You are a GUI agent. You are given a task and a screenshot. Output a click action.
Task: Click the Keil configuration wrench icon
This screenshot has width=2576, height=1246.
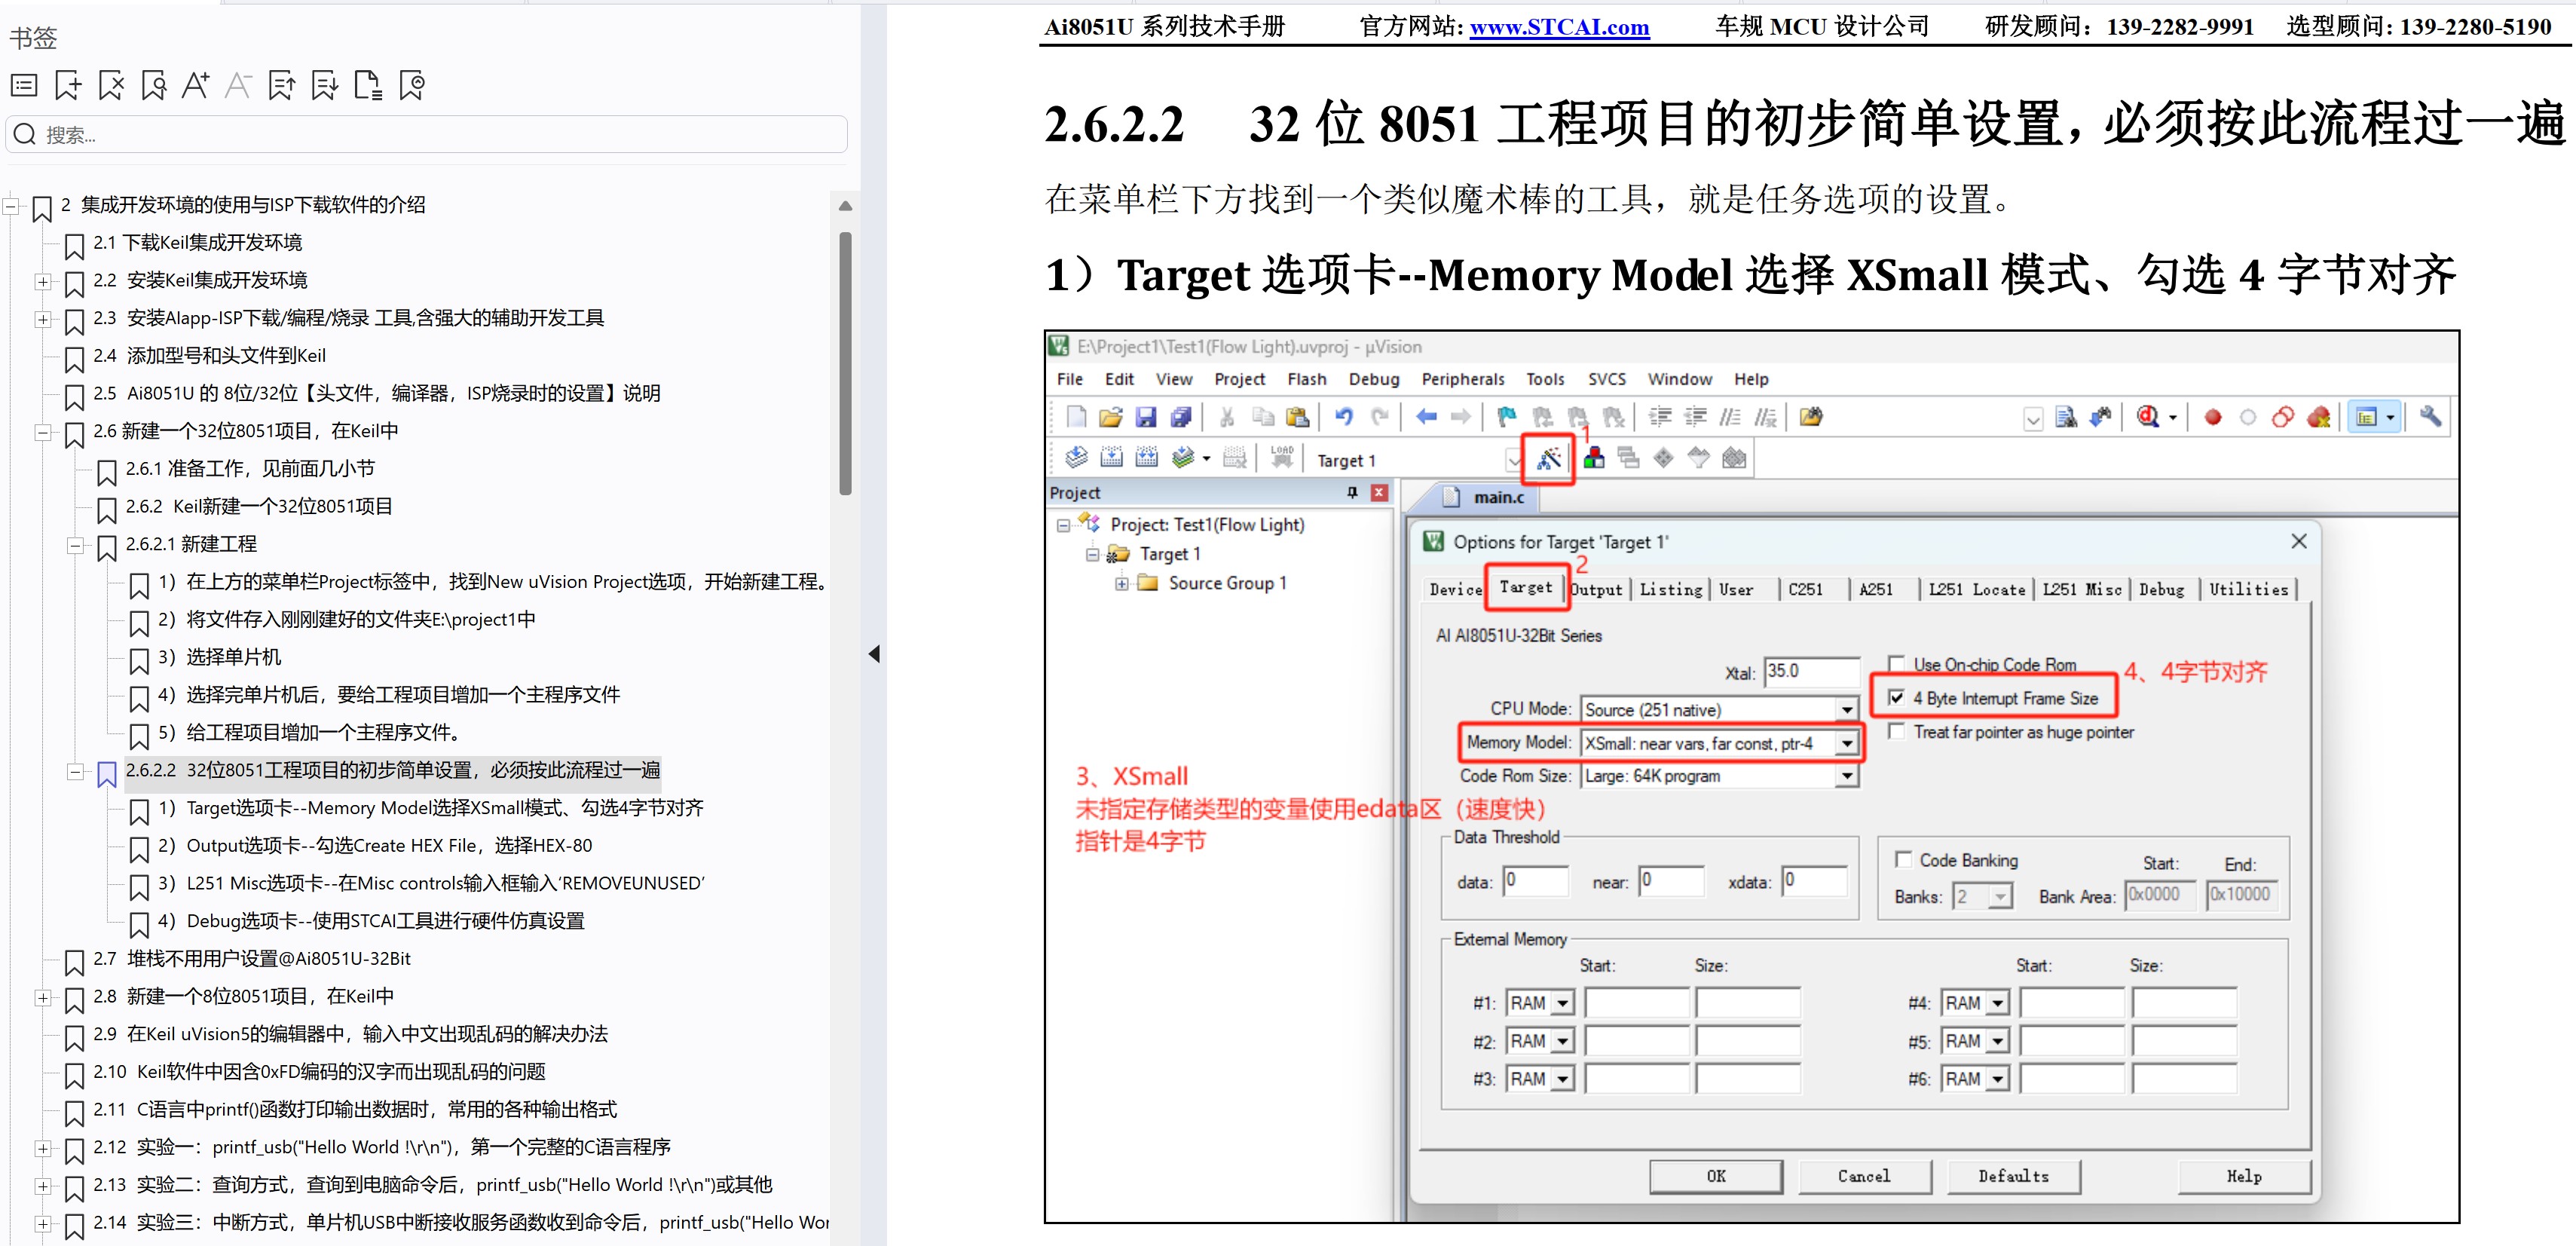pos(2430,417)
